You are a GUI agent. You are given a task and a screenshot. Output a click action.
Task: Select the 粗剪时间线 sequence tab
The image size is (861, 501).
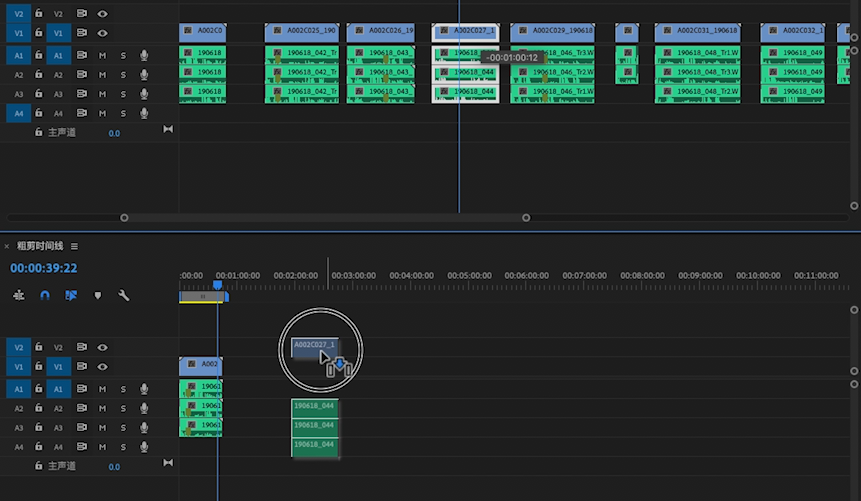click(x=39, y=246)
